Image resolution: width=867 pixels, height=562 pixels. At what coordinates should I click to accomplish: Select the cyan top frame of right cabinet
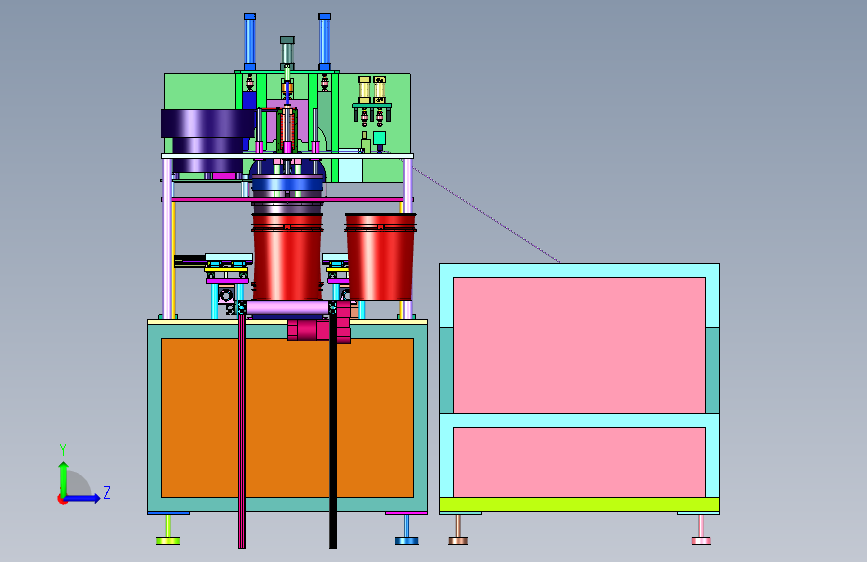coord(579,270)
